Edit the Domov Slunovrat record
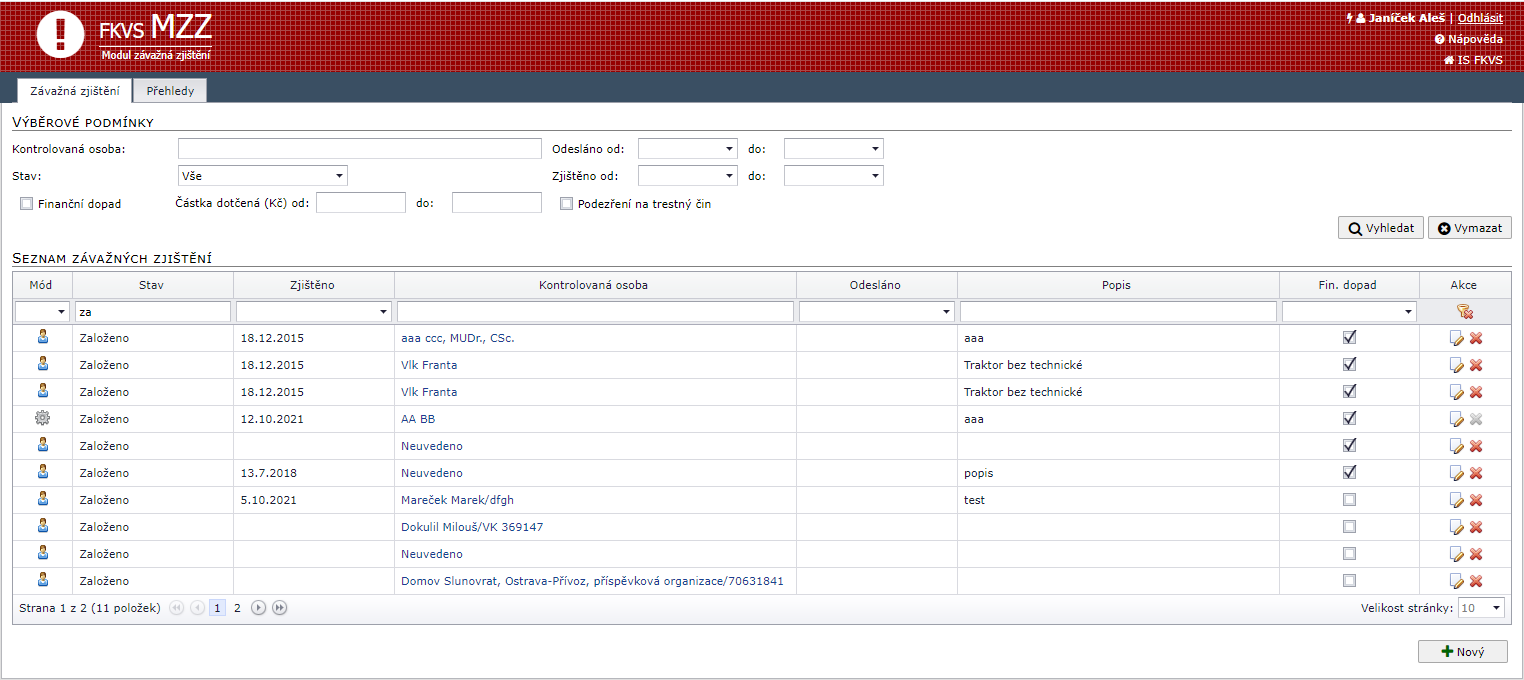 [1457, 581]
